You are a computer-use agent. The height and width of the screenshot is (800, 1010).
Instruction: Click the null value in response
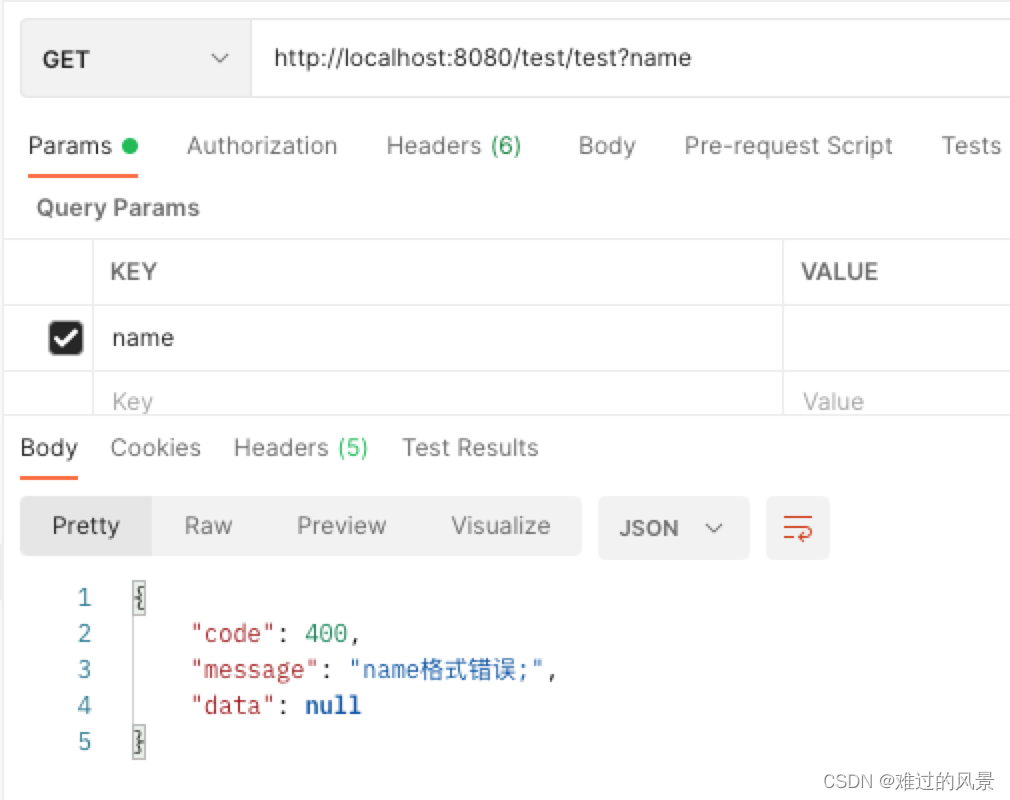(x=333, y=705)
